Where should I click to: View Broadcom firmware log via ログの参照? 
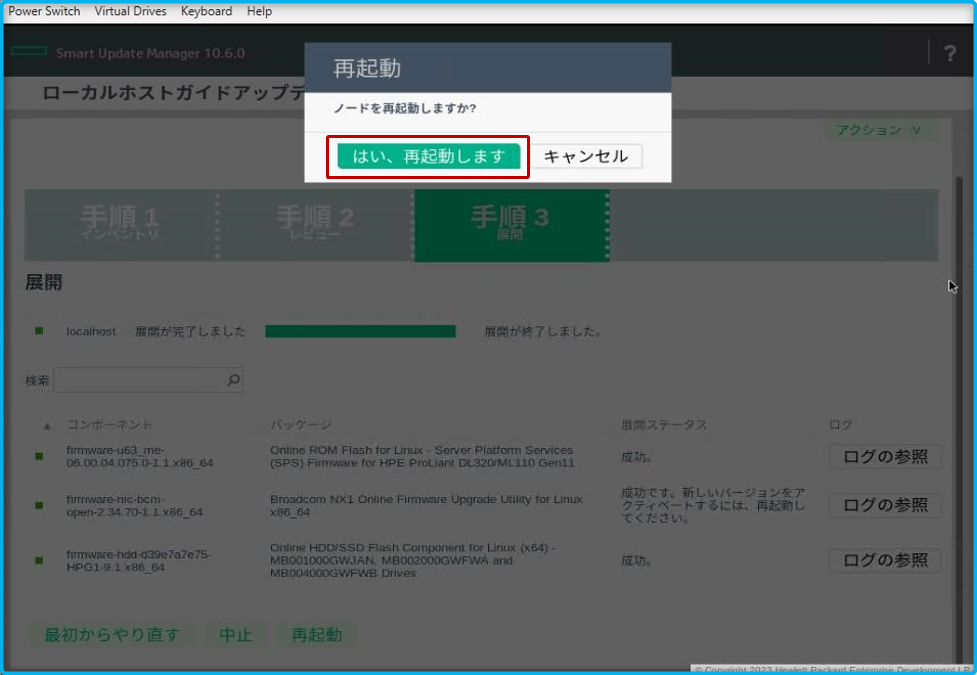pyautogui.click(x=884, y=505)
